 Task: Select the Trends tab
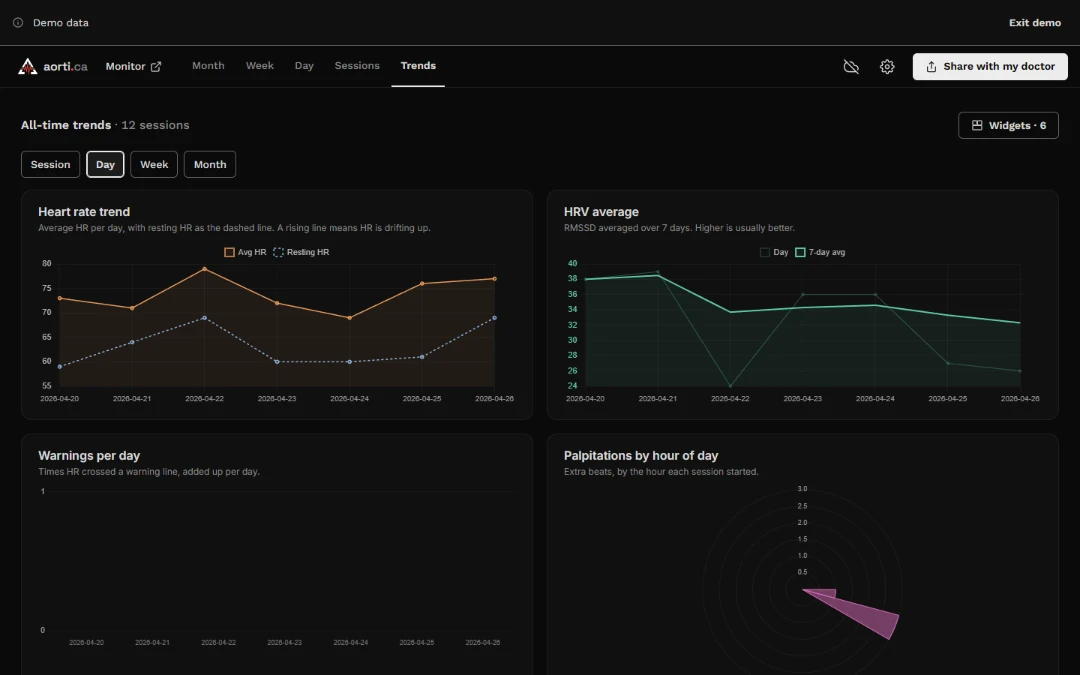(x=418, y=65)
